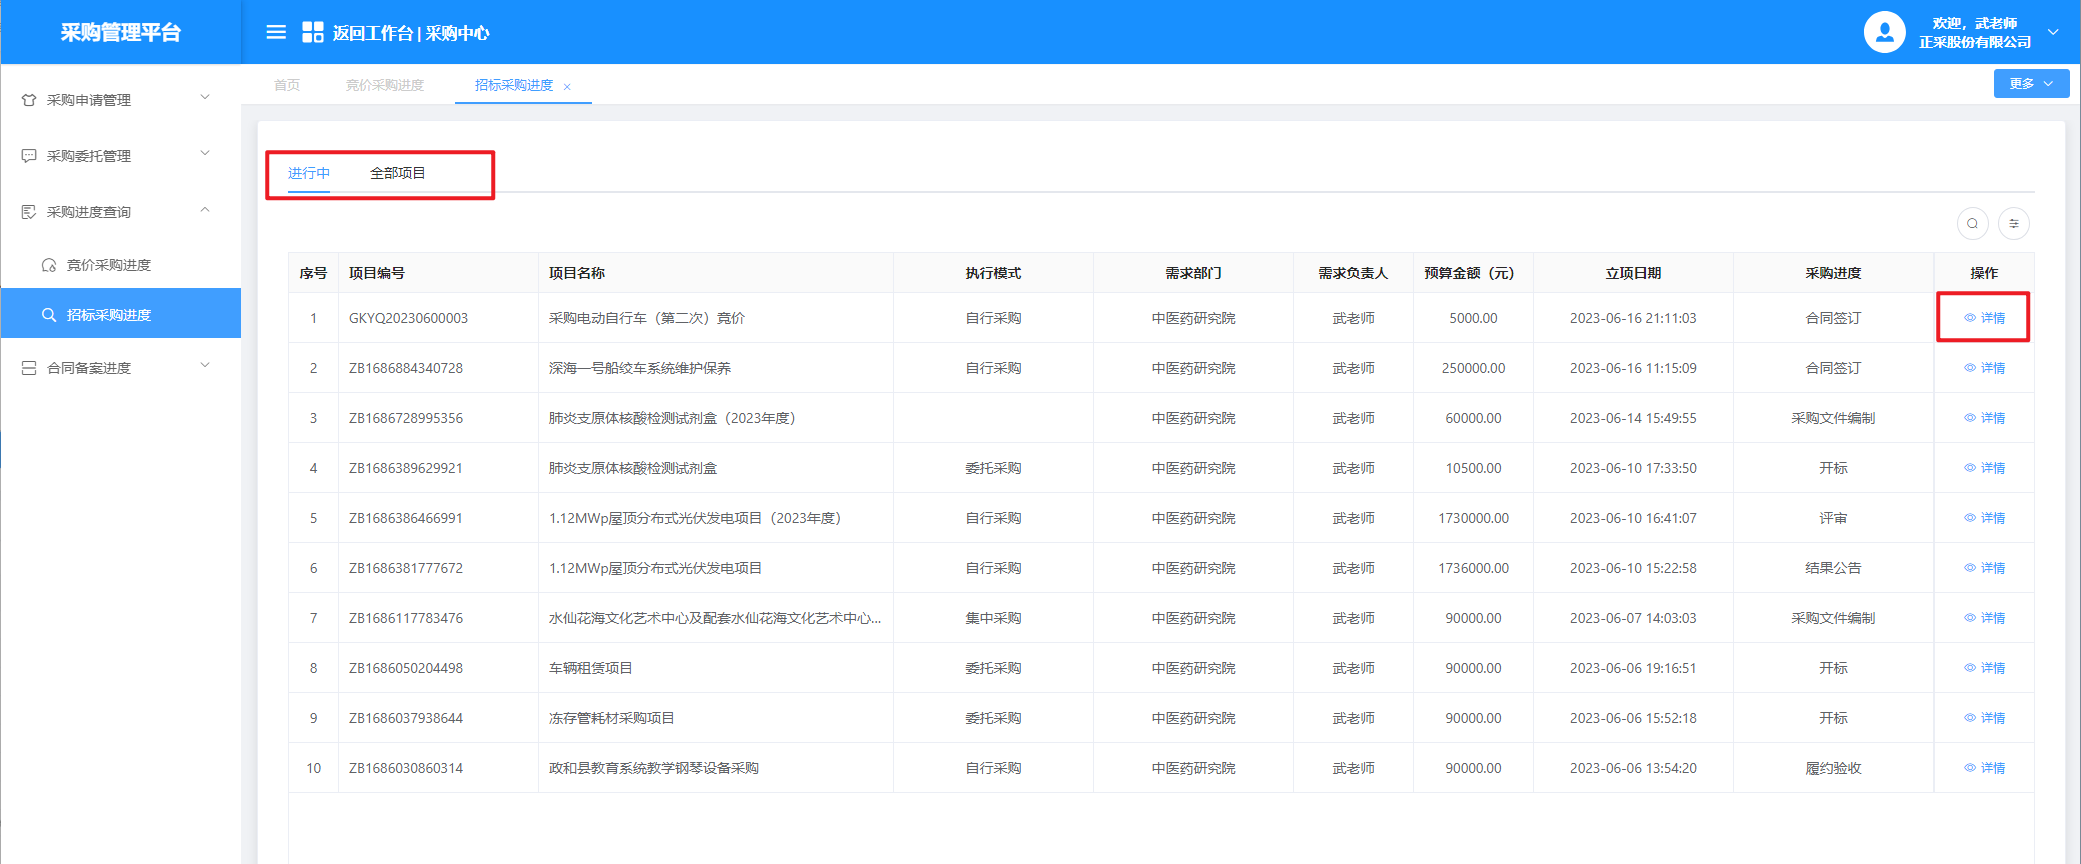Viewport: 2081px width, 864px height.
Task: Switch to the 竞价采购进度 tab
Action: point(385,85)
